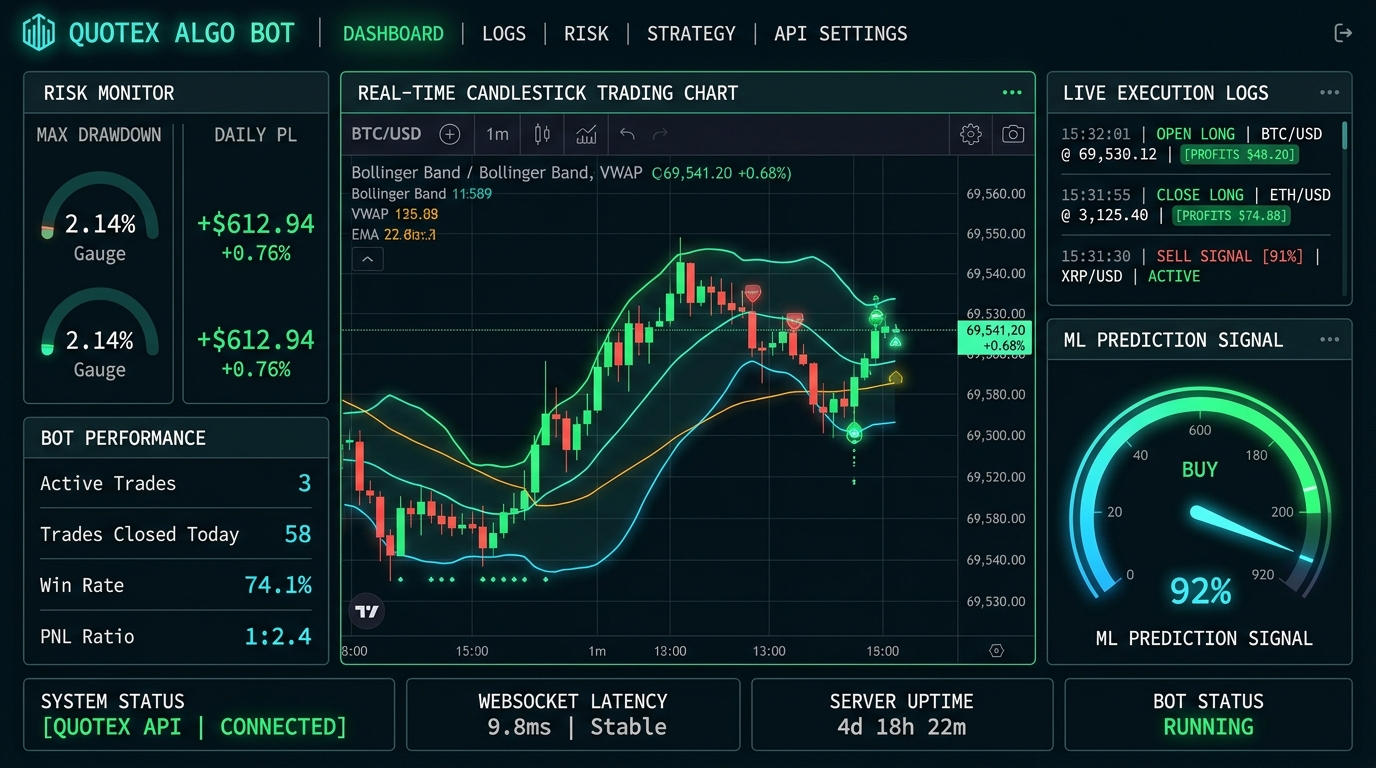Open the Strategy tab
Viewport: 1376px width, 768px height.
click(x=691, y=33)
